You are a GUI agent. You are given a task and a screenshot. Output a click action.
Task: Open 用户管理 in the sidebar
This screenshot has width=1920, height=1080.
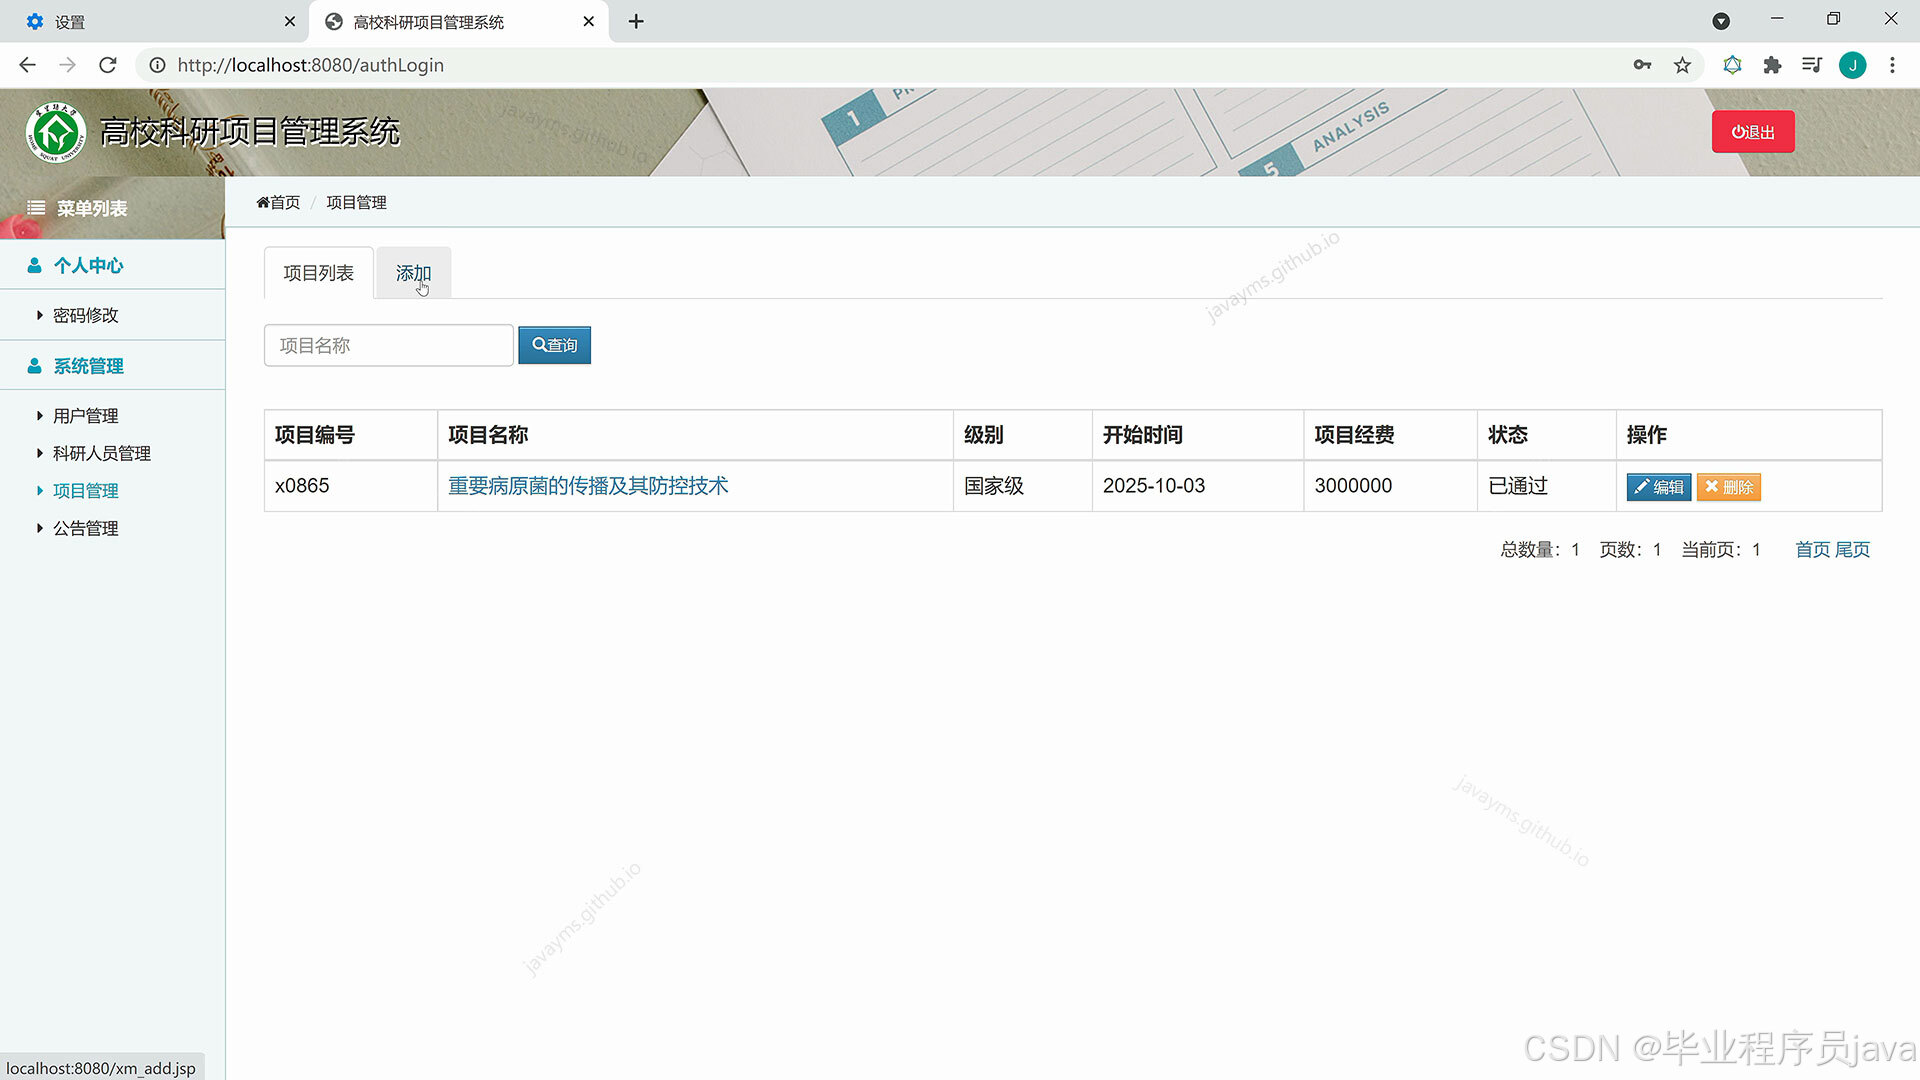pyautogui.click(x=86, y=416)
